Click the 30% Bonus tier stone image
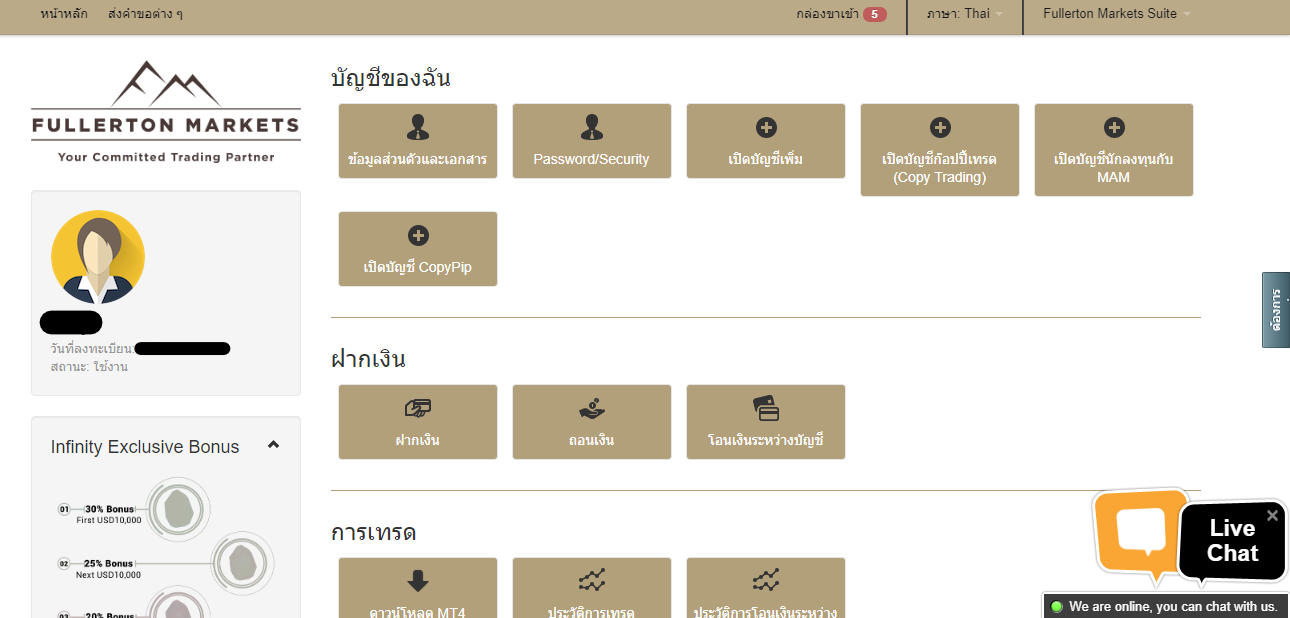The width and height of the screenshot is (1290, 618). click(x=178, y=510)
